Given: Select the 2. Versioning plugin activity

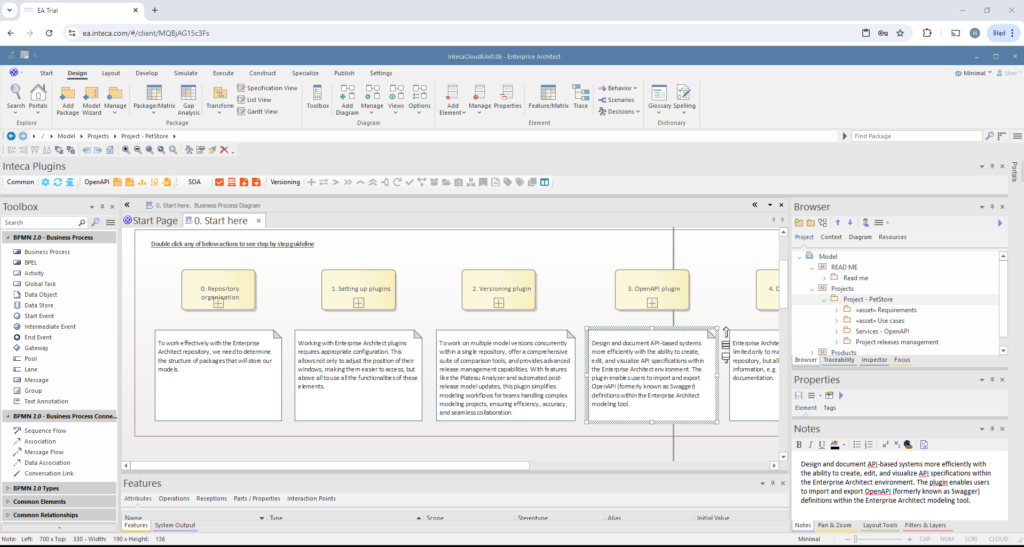Looking at the screenshot, I should [499, 290].
